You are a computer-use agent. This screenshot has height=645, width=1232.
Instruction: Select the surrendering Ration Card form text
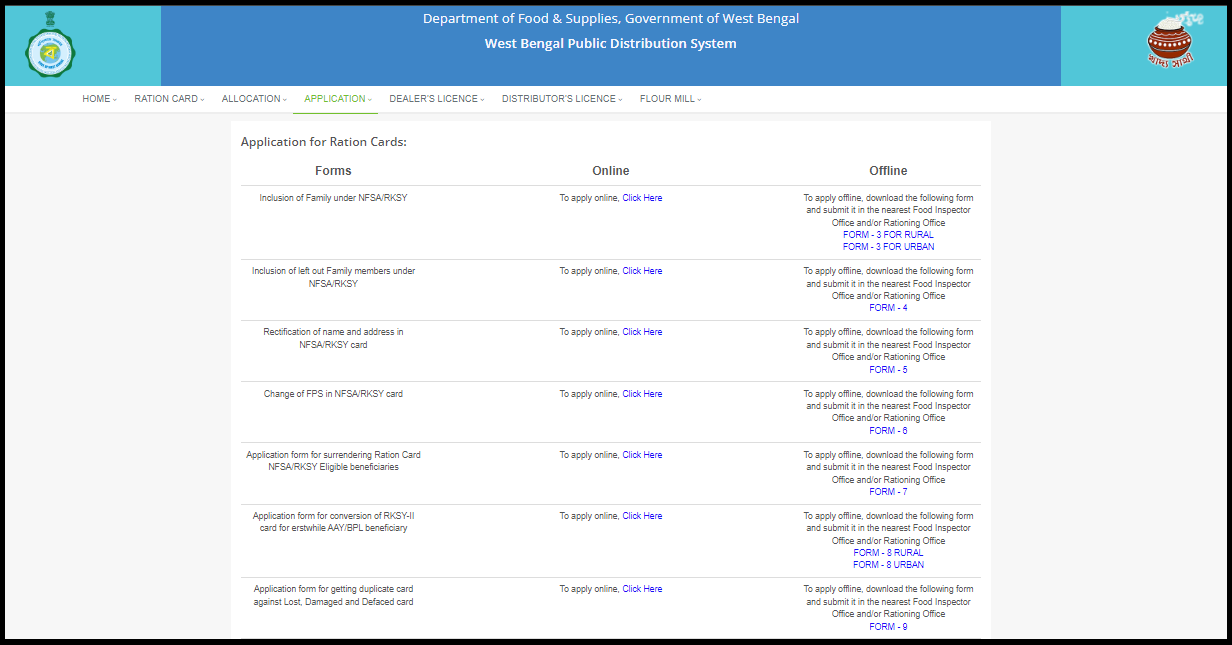pyautogui.click(x=333, y=461)
